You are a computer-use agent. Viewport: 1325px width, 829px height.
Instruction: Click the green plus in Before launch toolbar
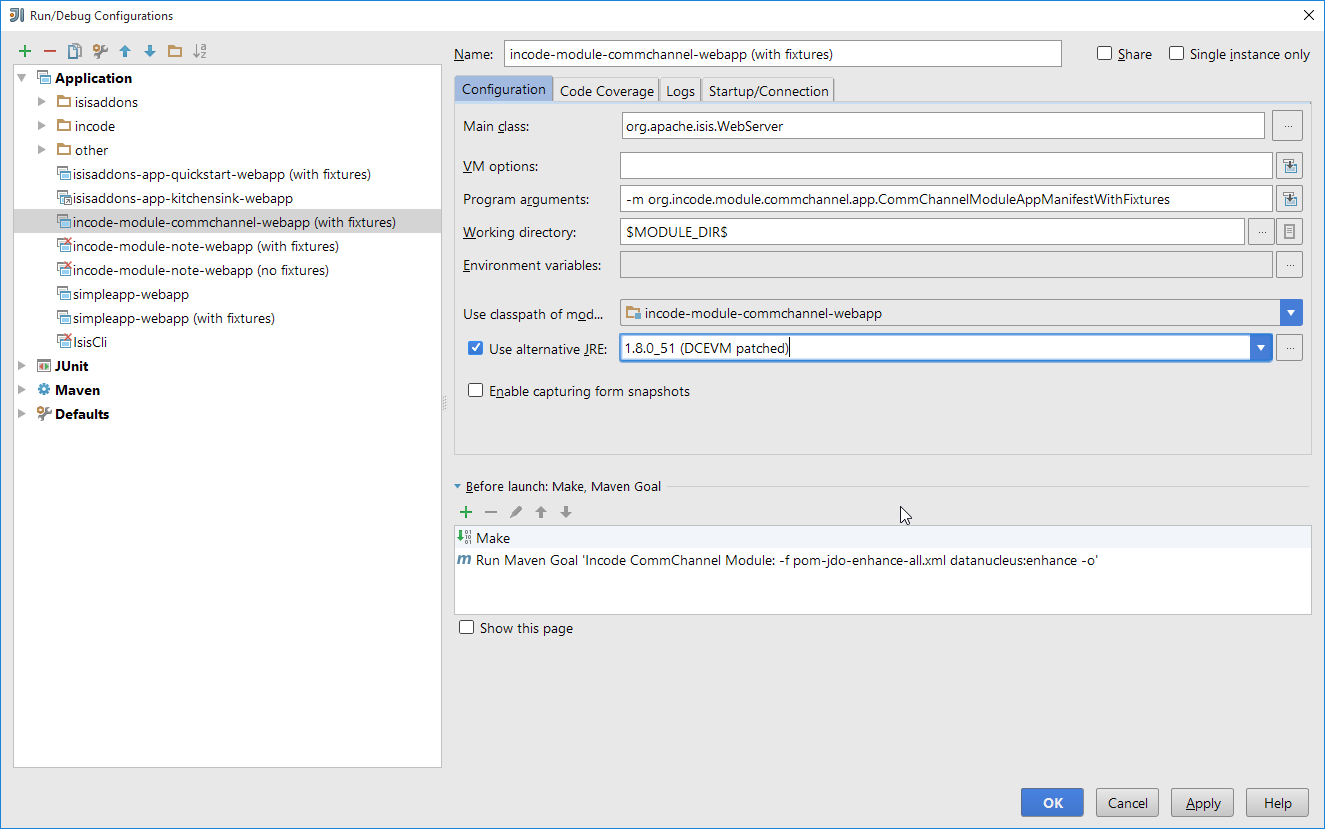[466, 512]
